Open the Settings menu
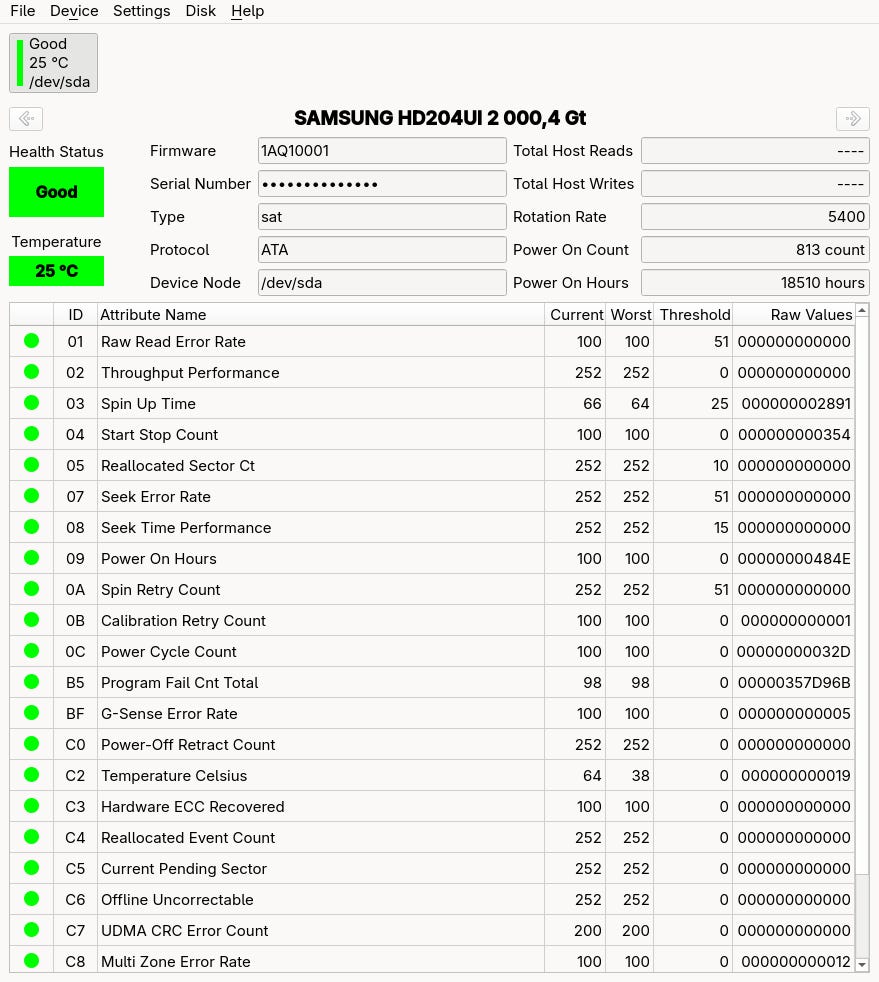The height and width of the screenshot is (982, 879). (141, 11)
